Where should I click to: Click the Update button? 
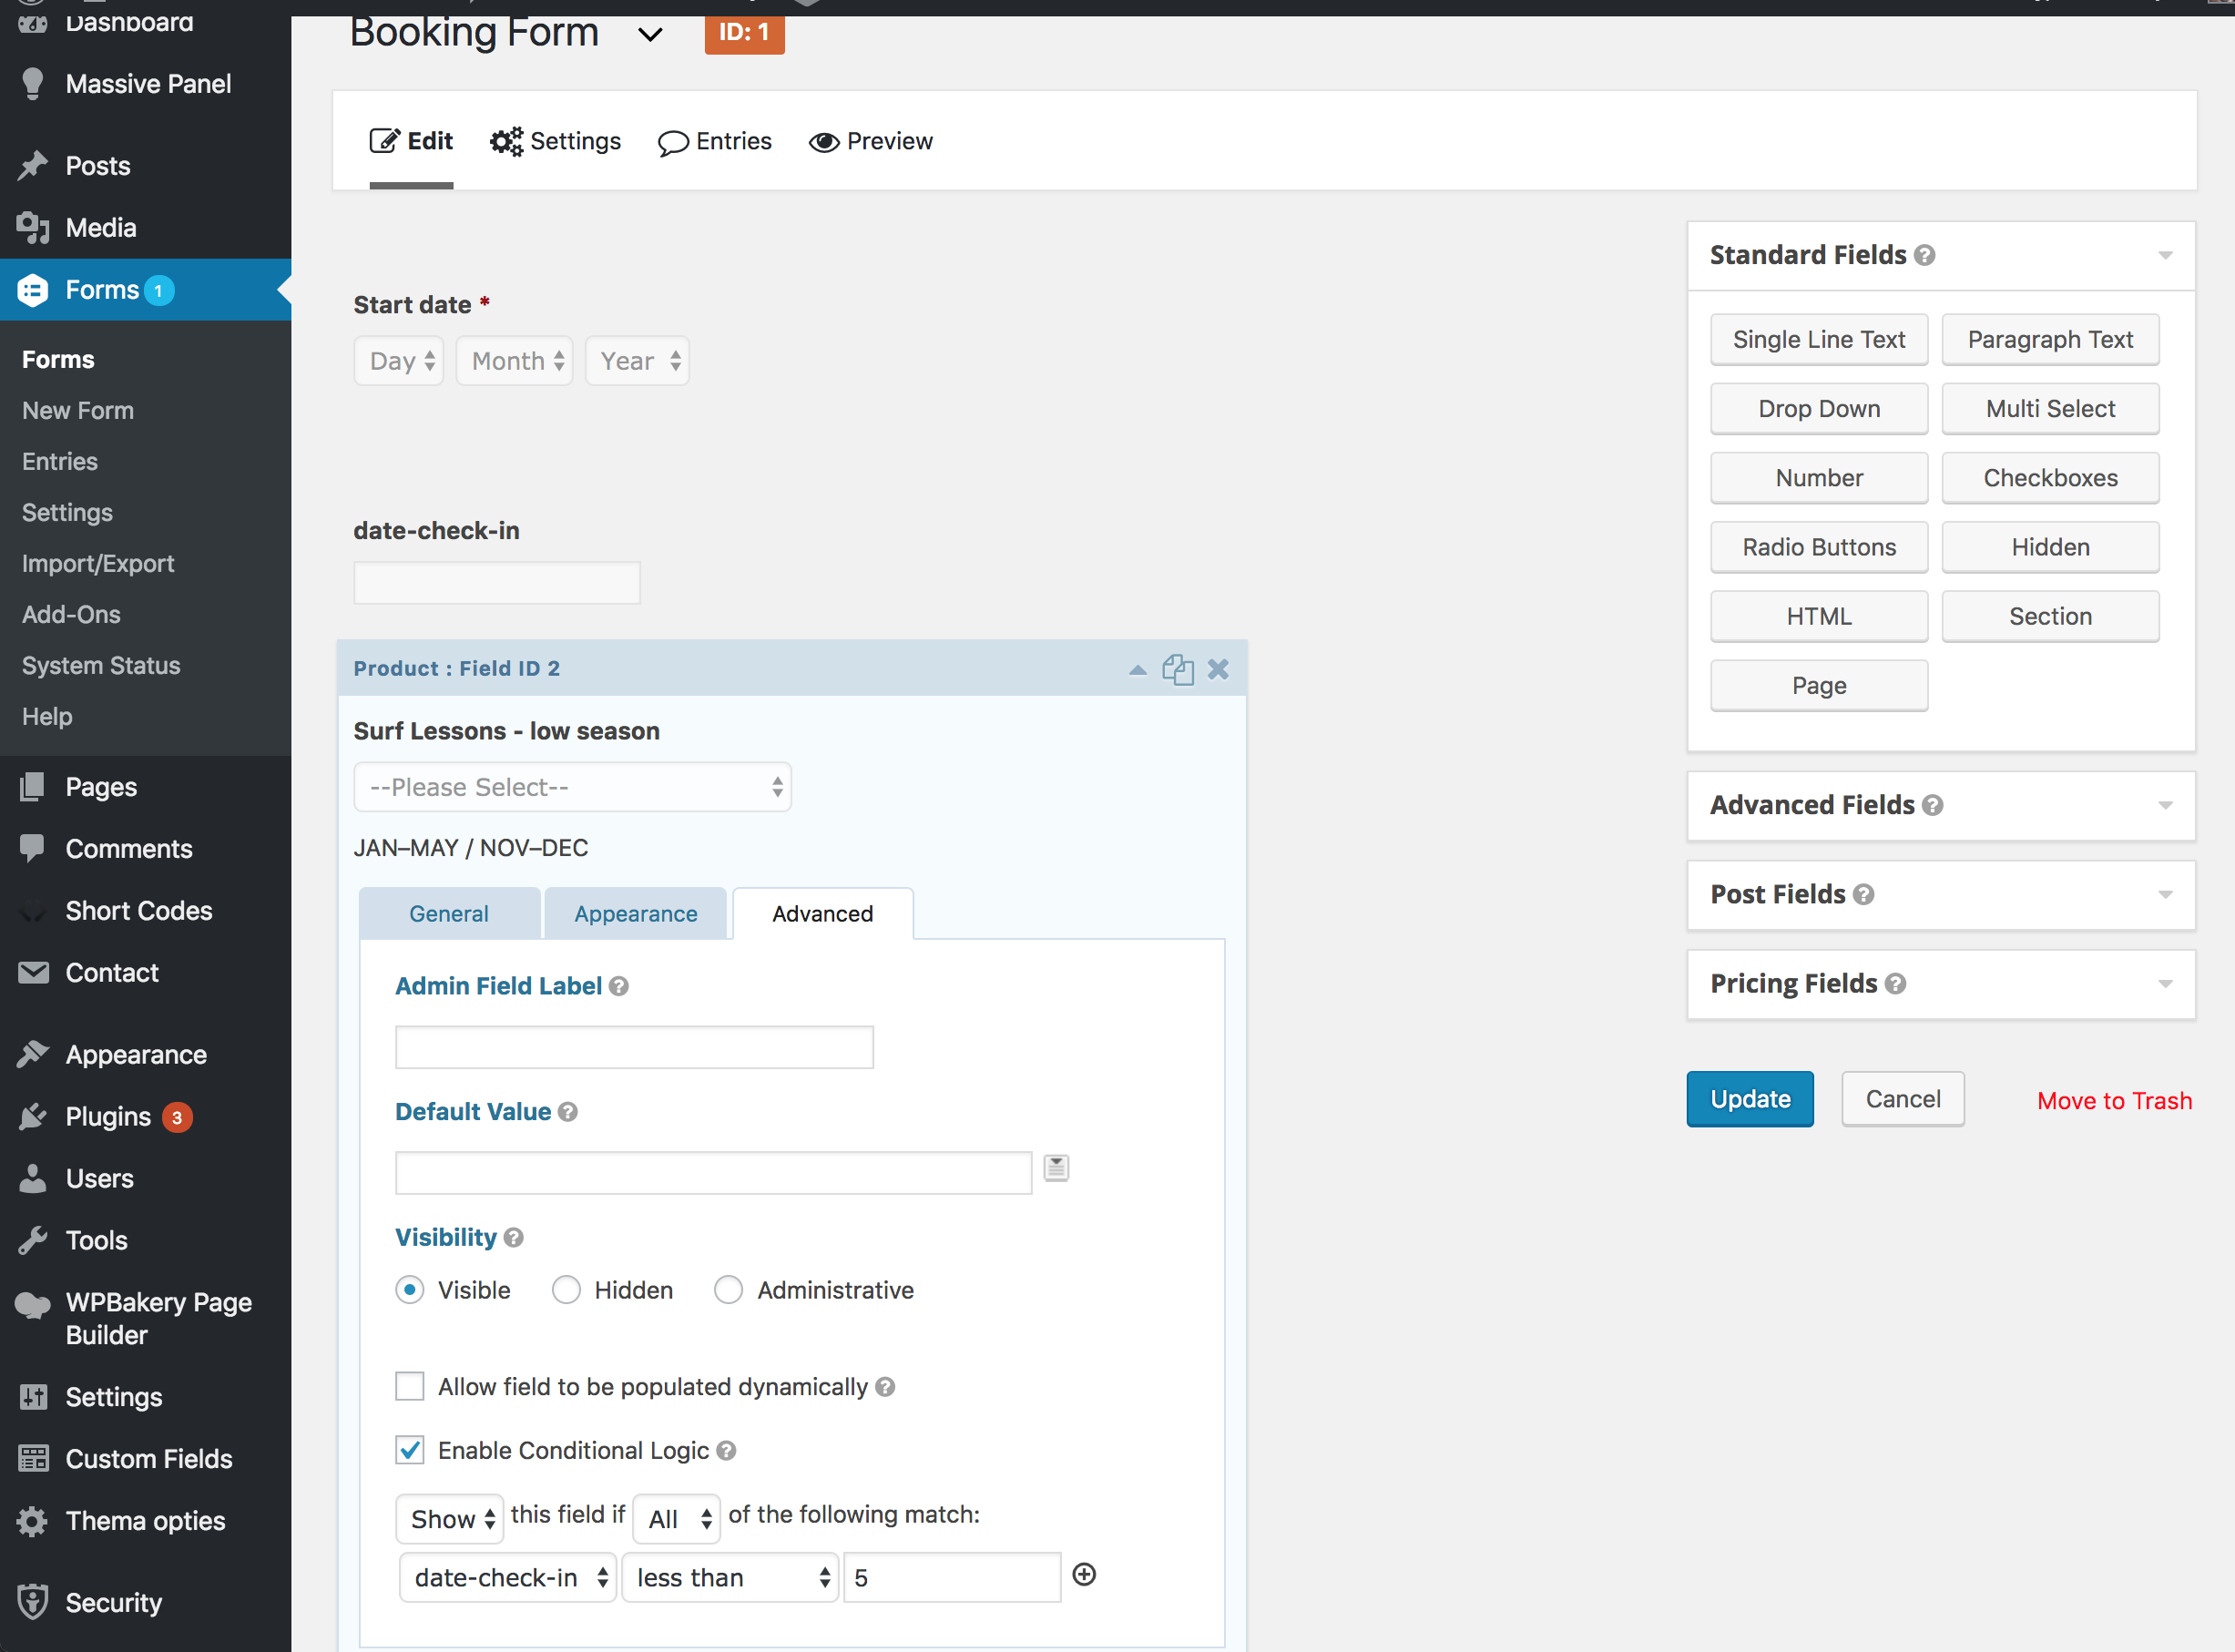[1749, 1099]
